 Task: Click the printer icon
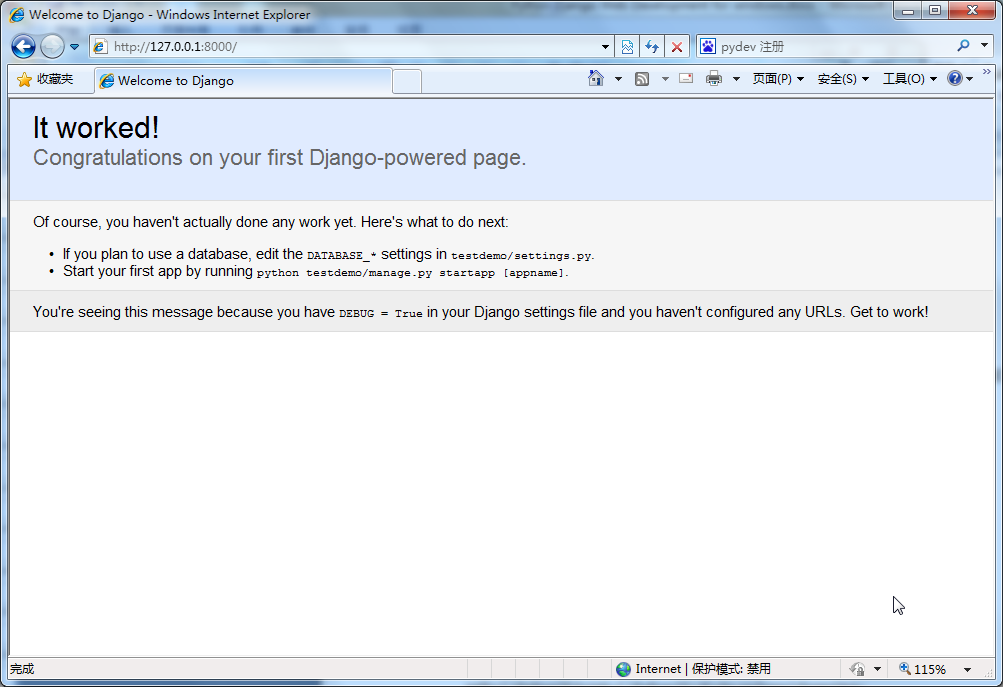713,79
